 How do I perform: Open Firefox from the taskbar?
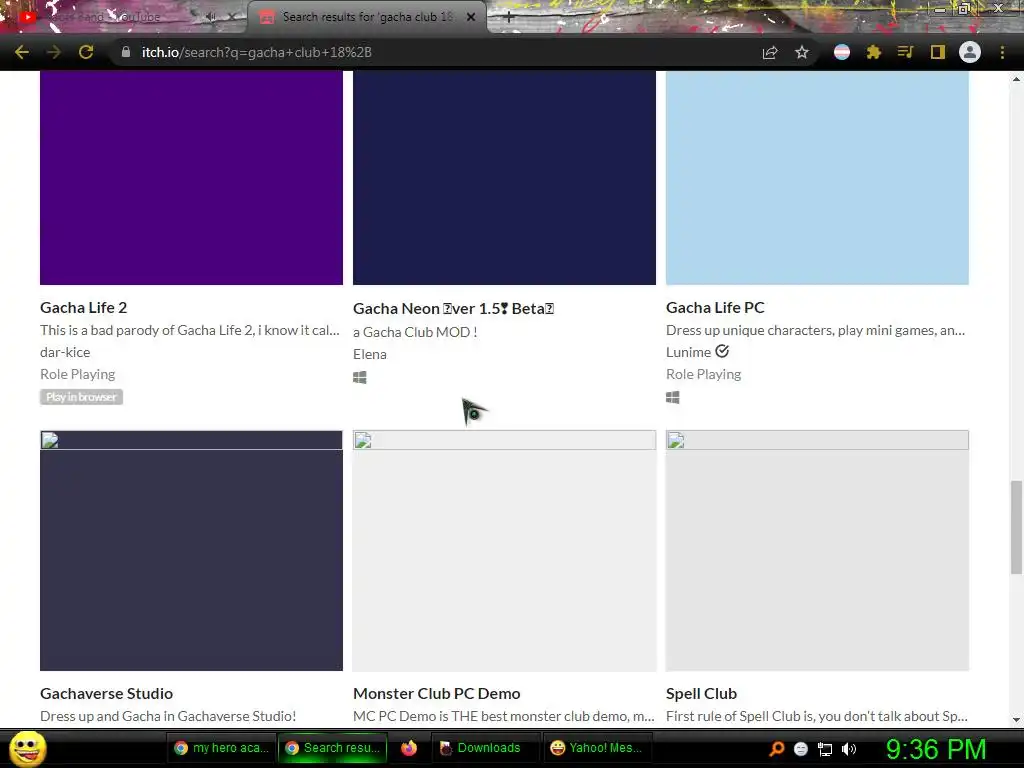pos(409,748)
